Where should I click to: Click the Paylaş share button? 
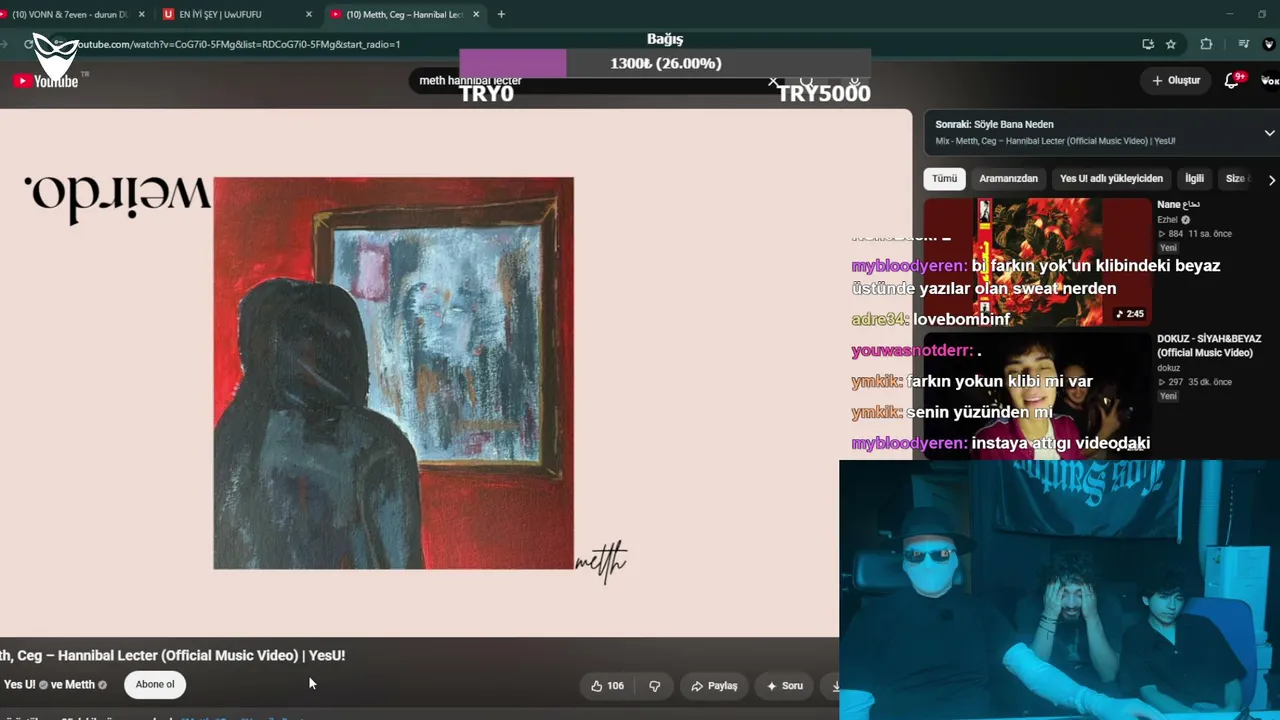tap(714, 686)
